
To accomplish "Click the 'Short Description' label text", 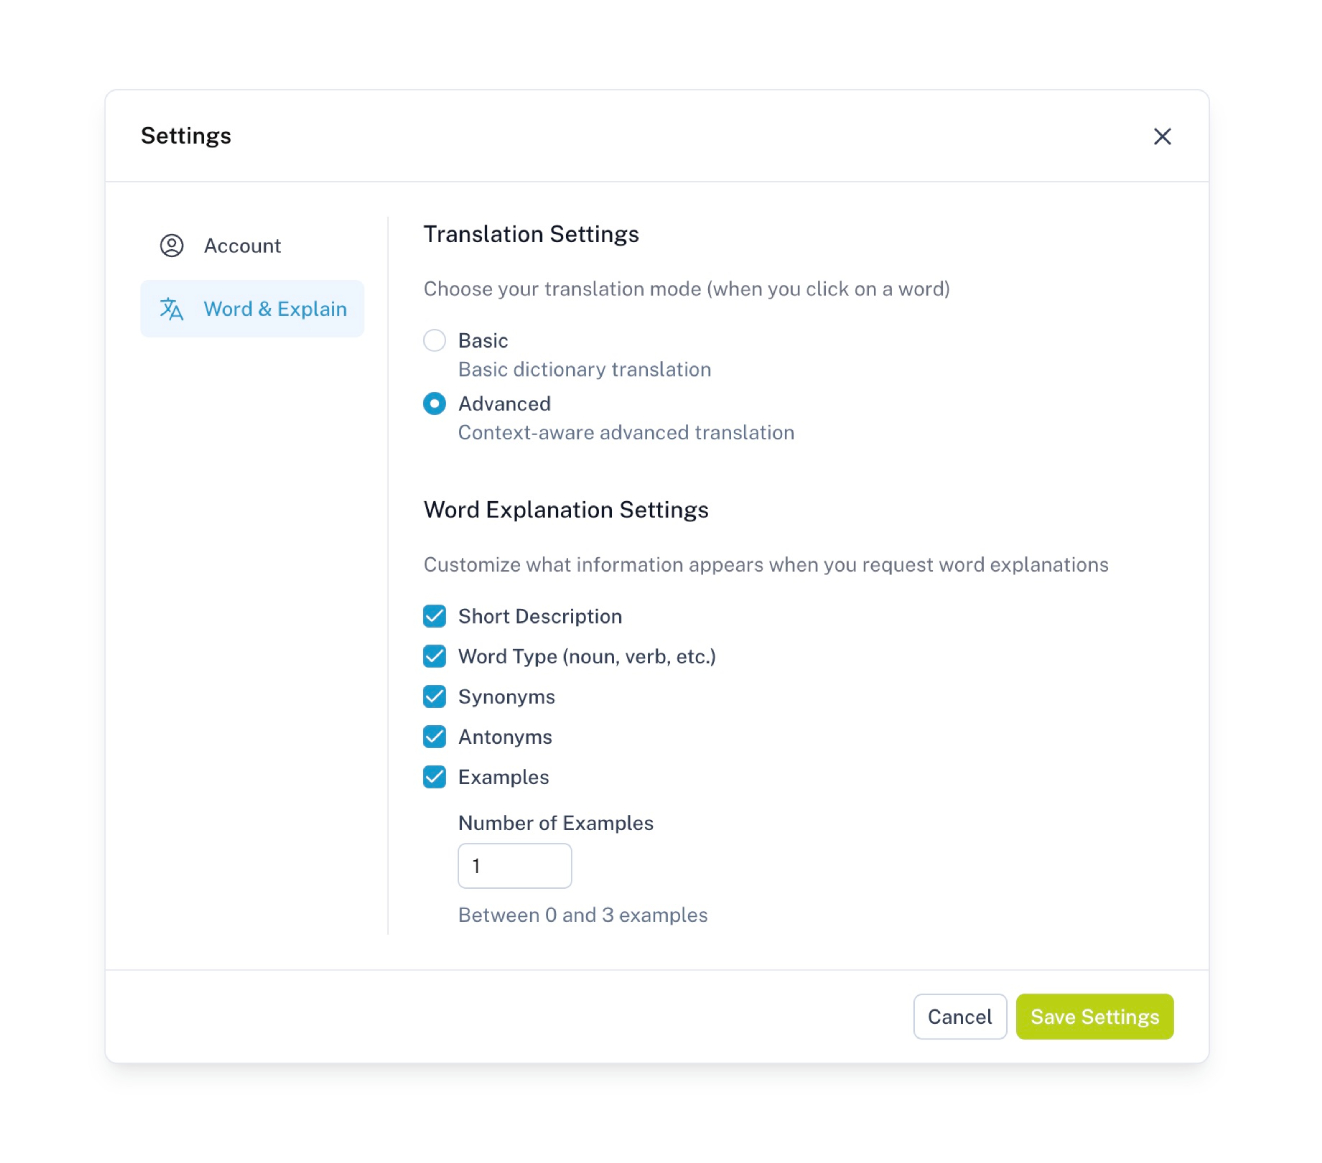I will coord(540,617).
